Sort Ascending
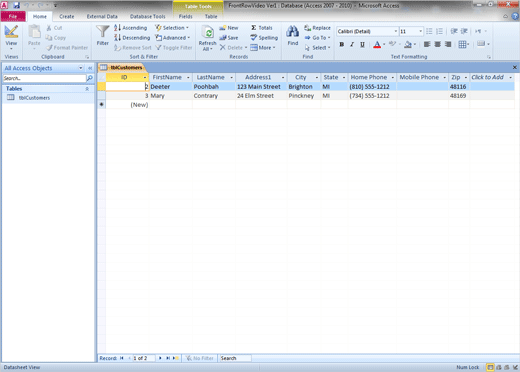 pos(130,28)
